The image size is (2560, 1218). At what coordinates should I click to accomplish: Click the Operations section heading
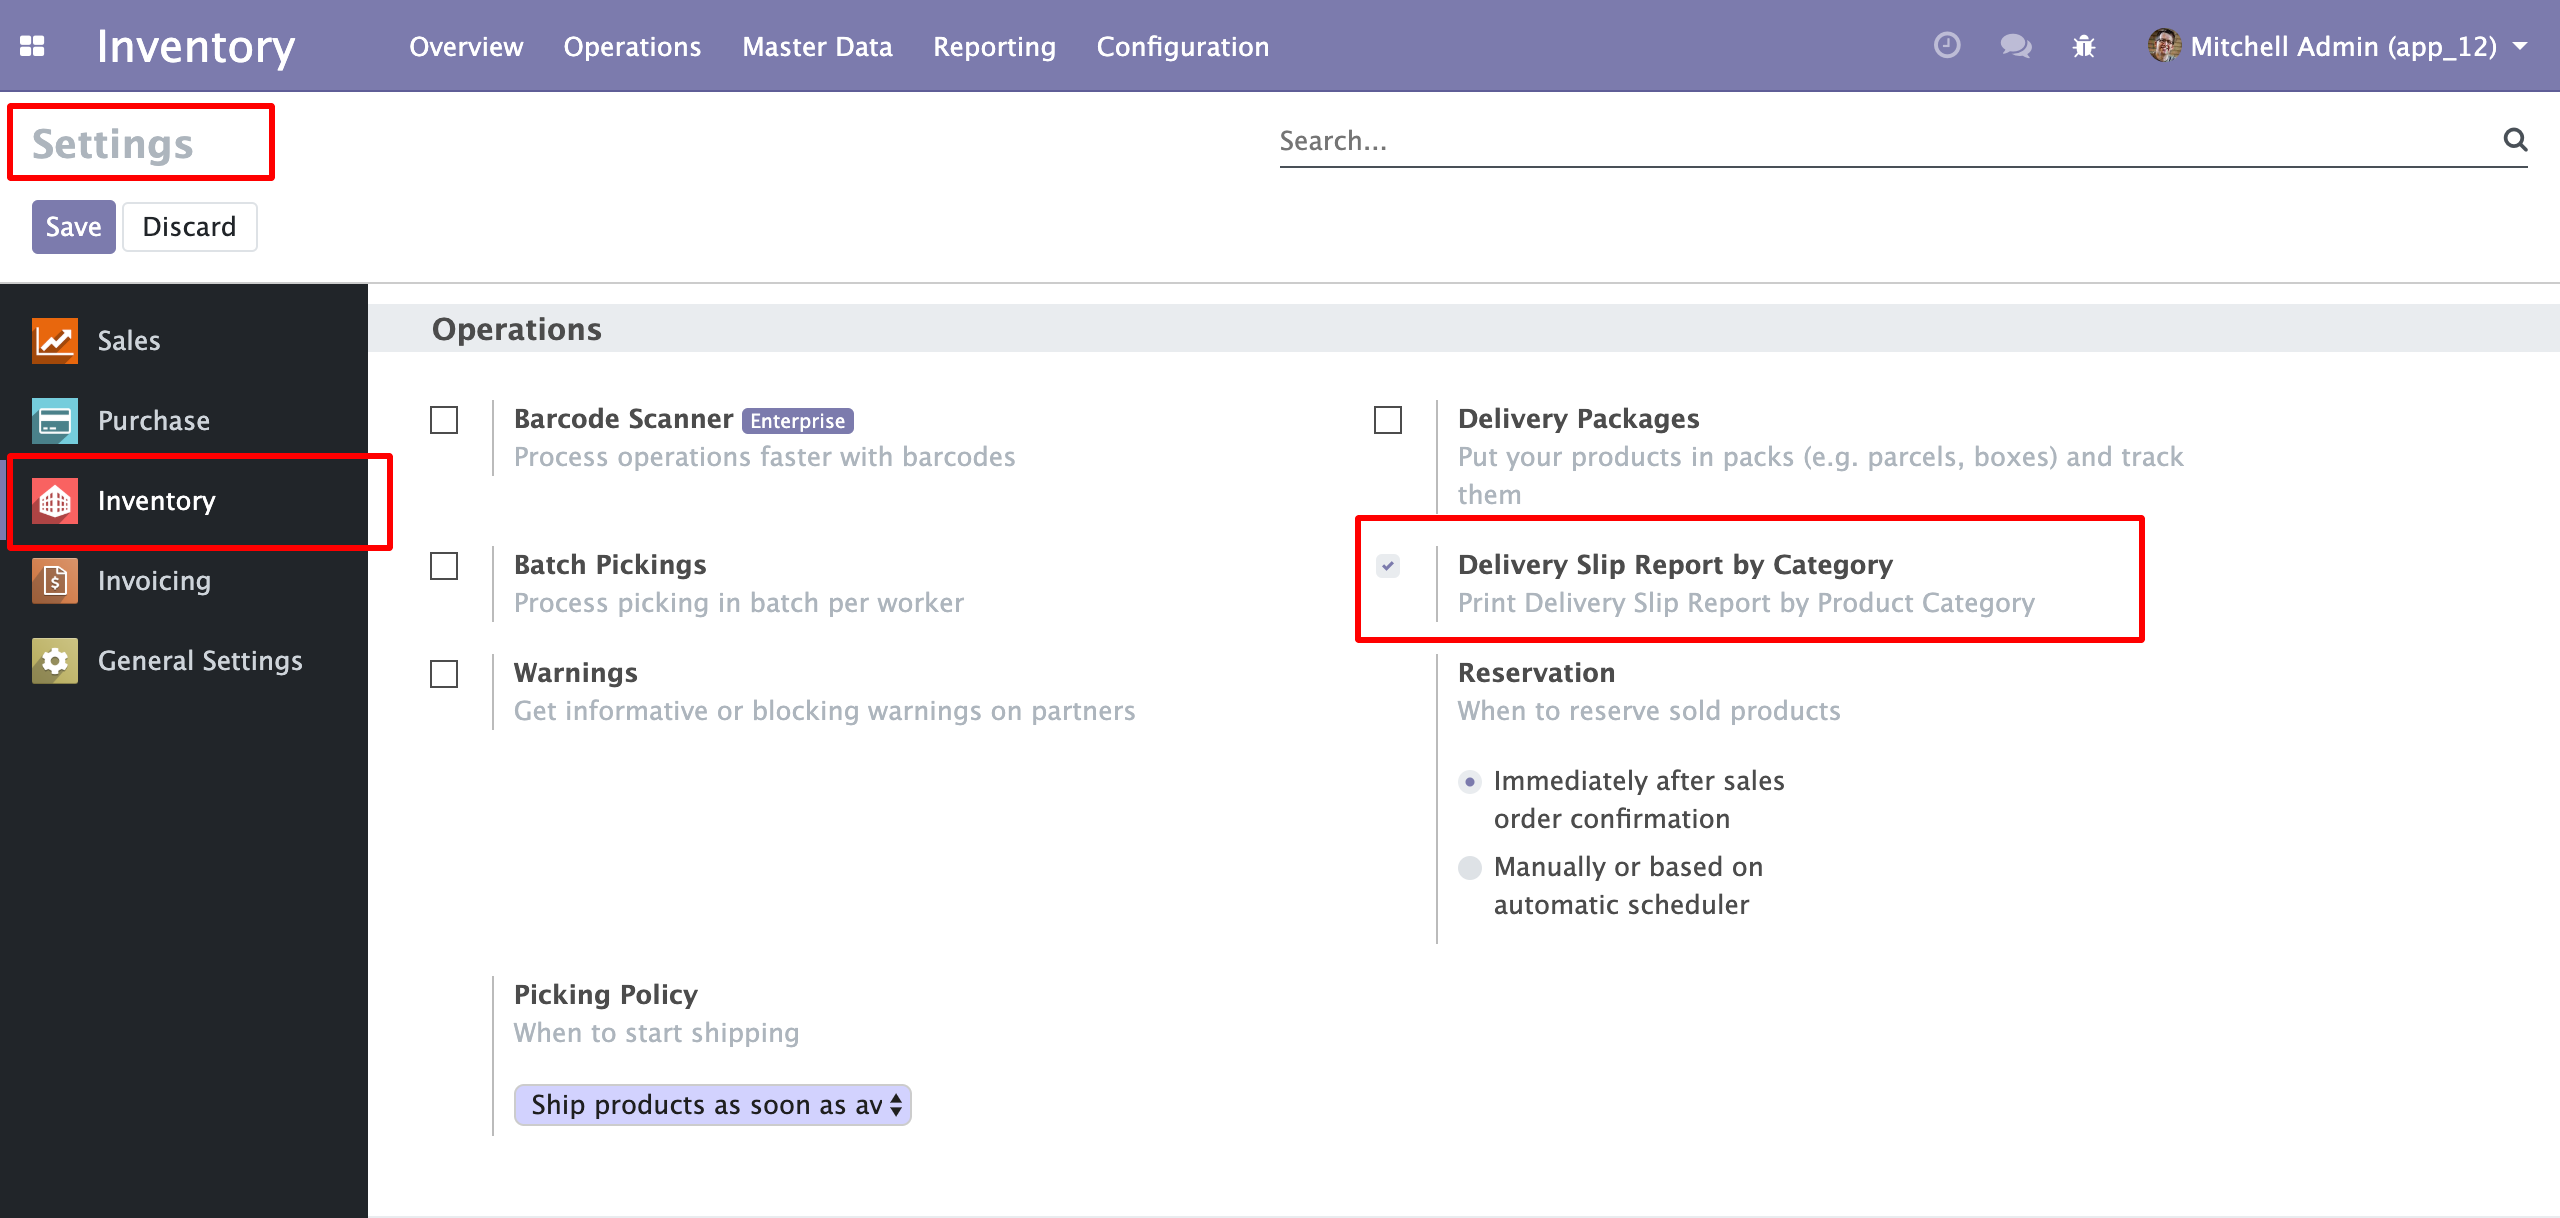517,329
